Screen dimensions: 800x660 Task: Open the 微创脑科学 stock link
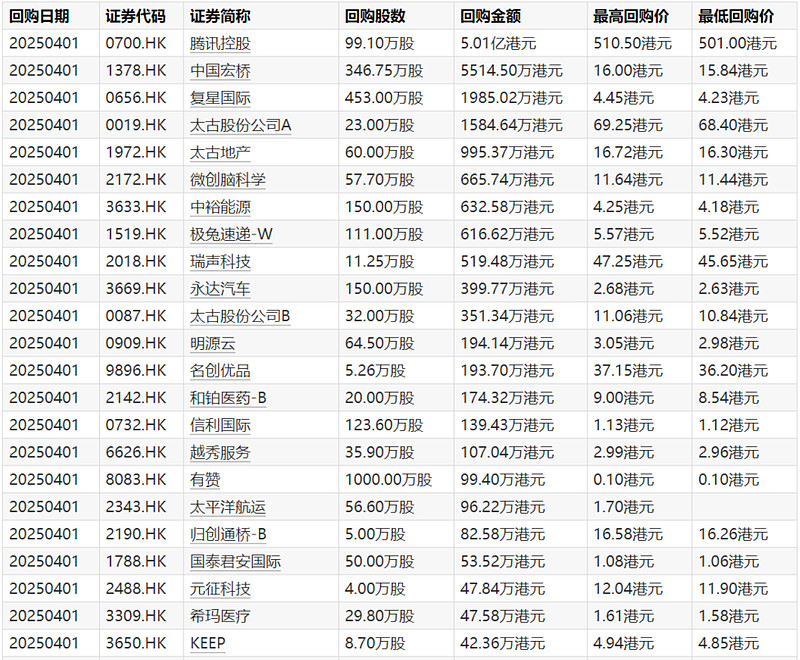pos(228,180)
